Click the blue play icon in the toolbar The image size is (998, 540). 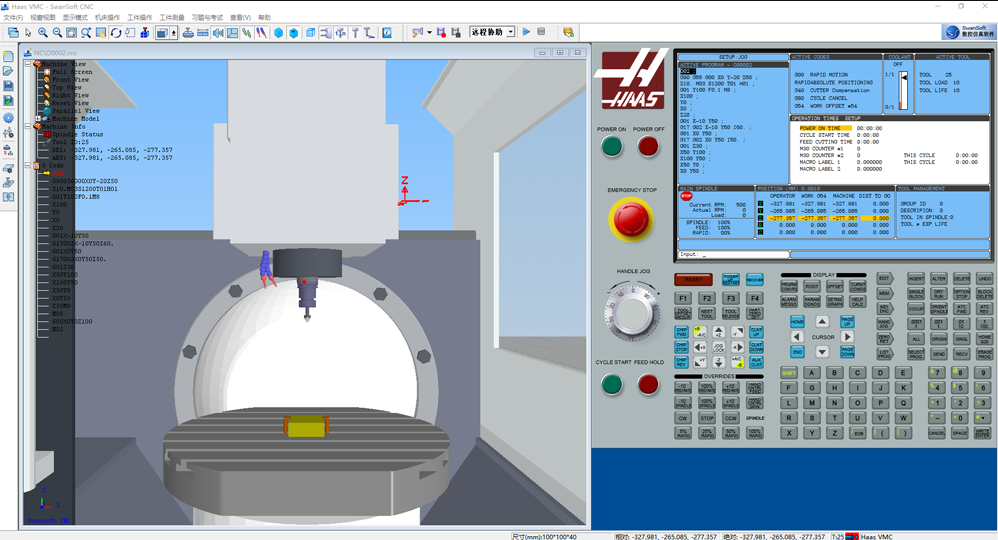coord(525,32)
